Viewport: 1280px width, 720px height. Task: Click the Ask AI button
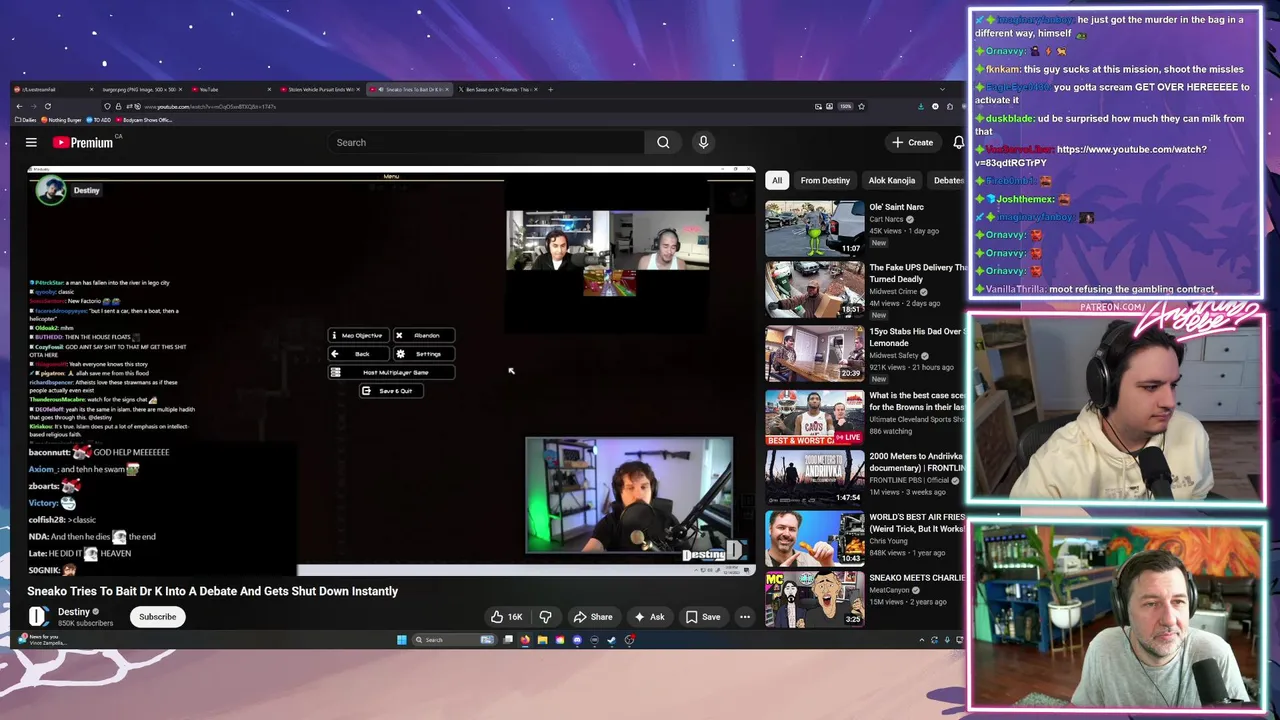click(x=648, y=617)
